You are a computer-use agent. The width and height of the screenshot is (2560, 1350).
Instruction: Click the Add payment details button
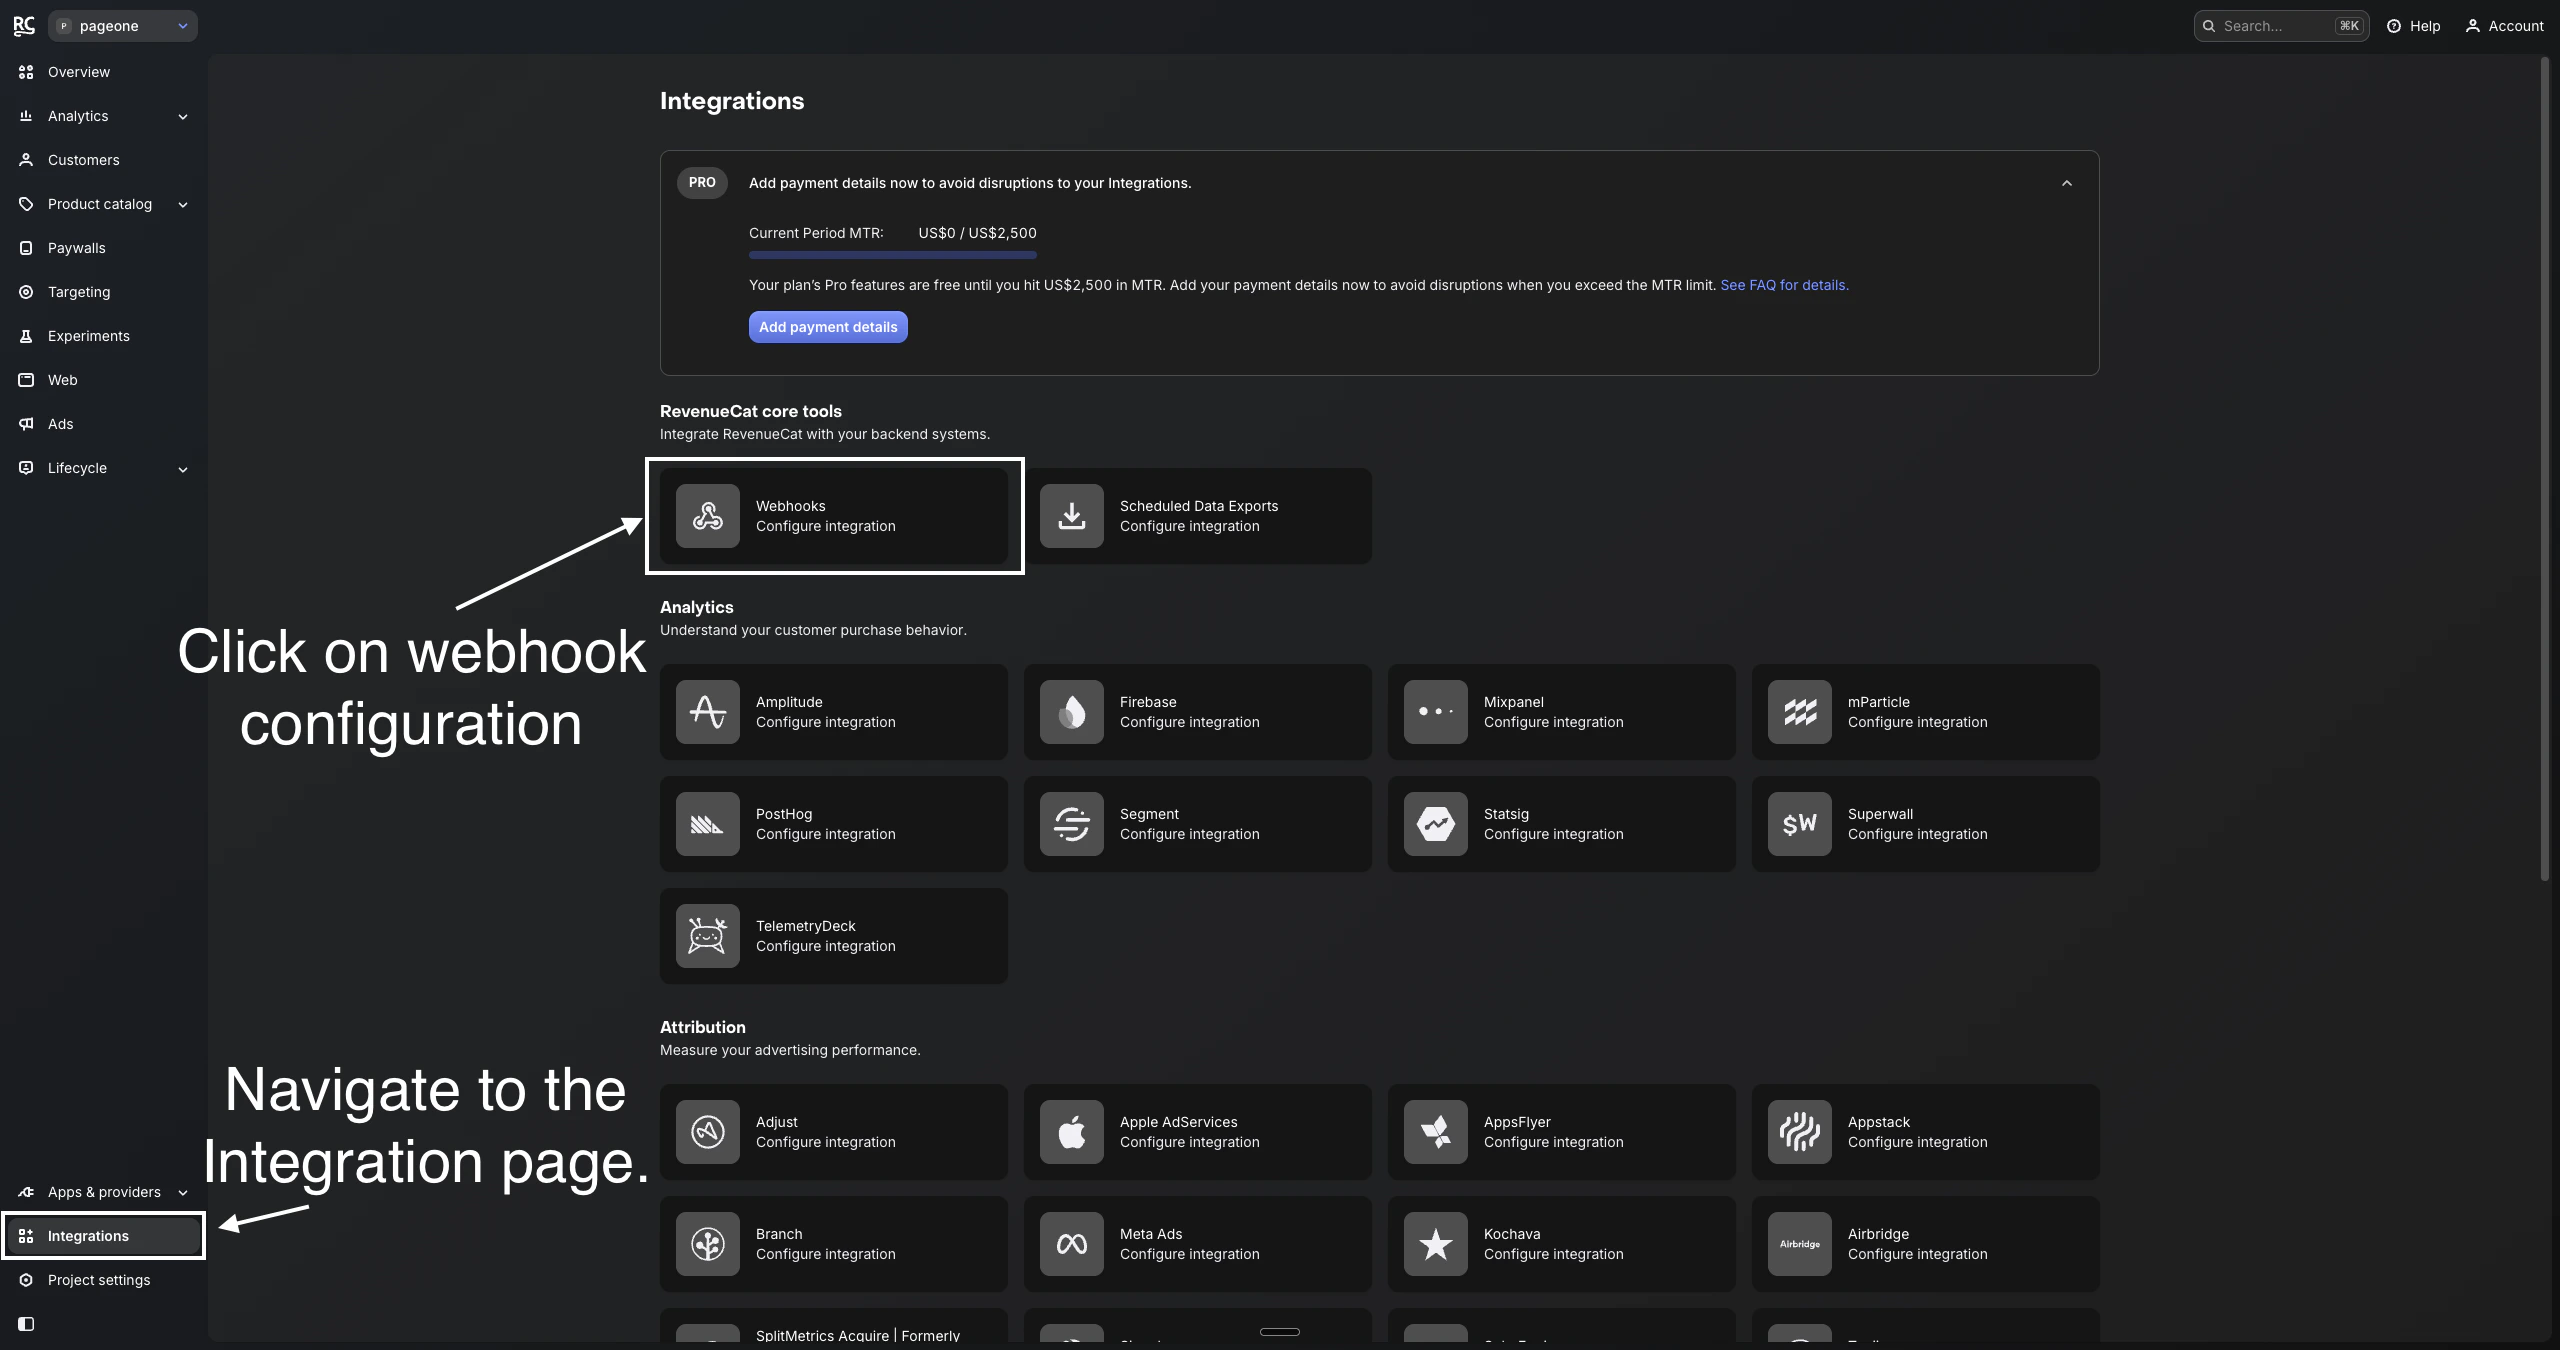click(828, 326)
